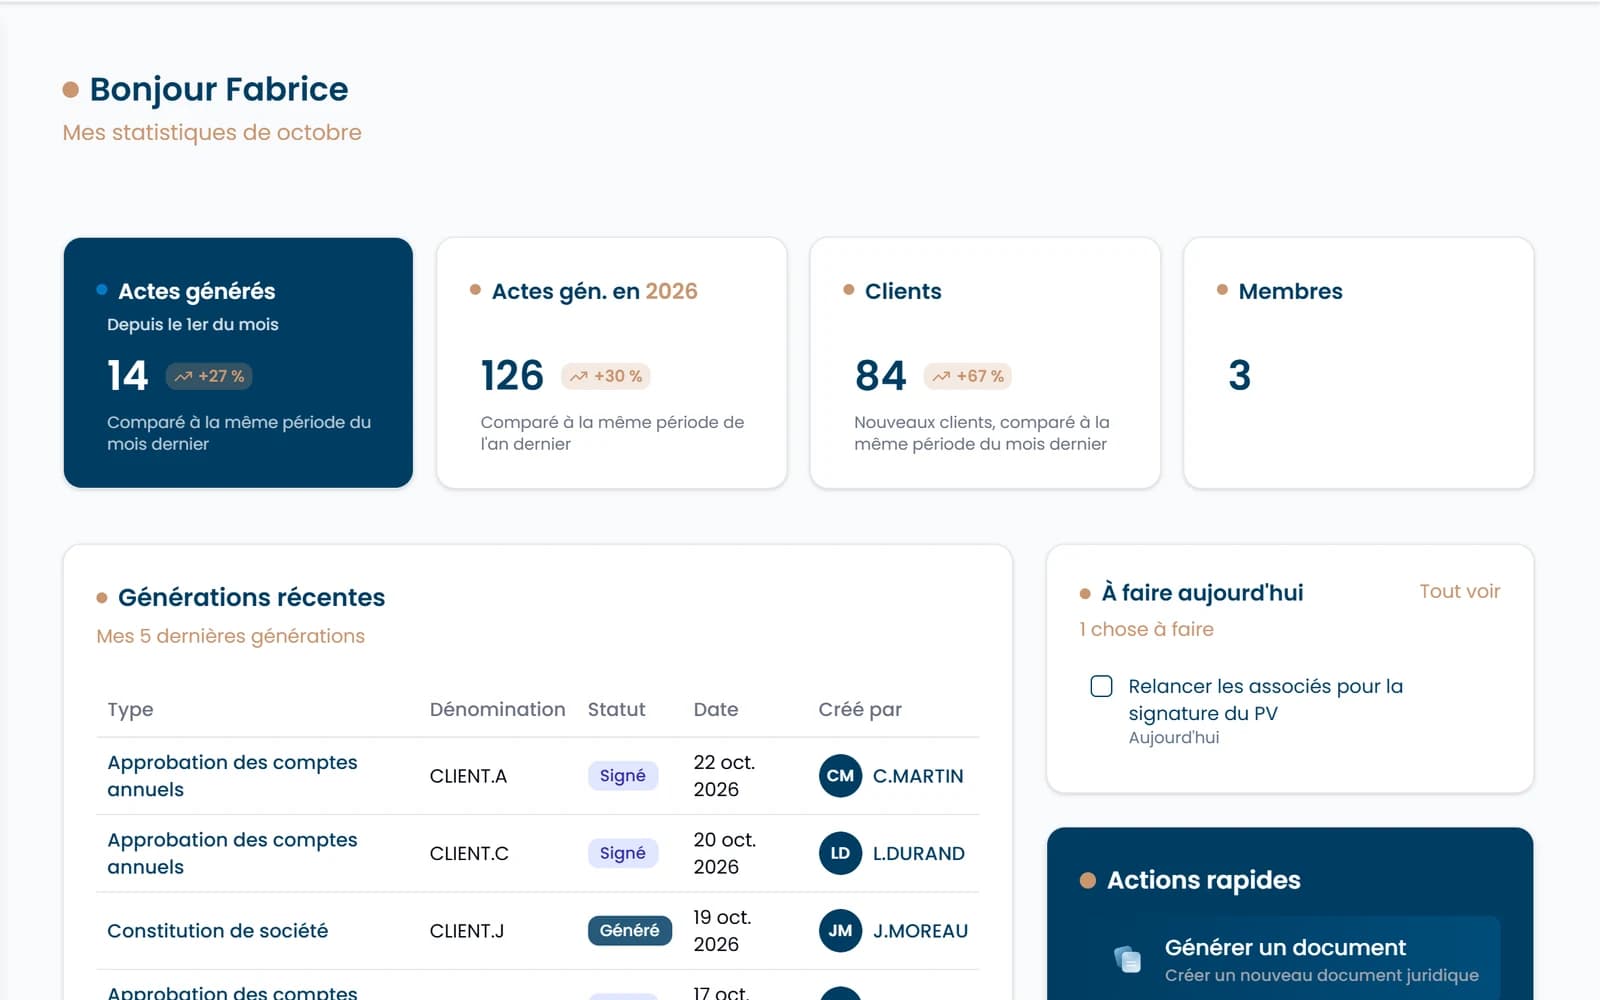Click the Date column header
Screen dimensions: 1600x1000
click(716, 709)
